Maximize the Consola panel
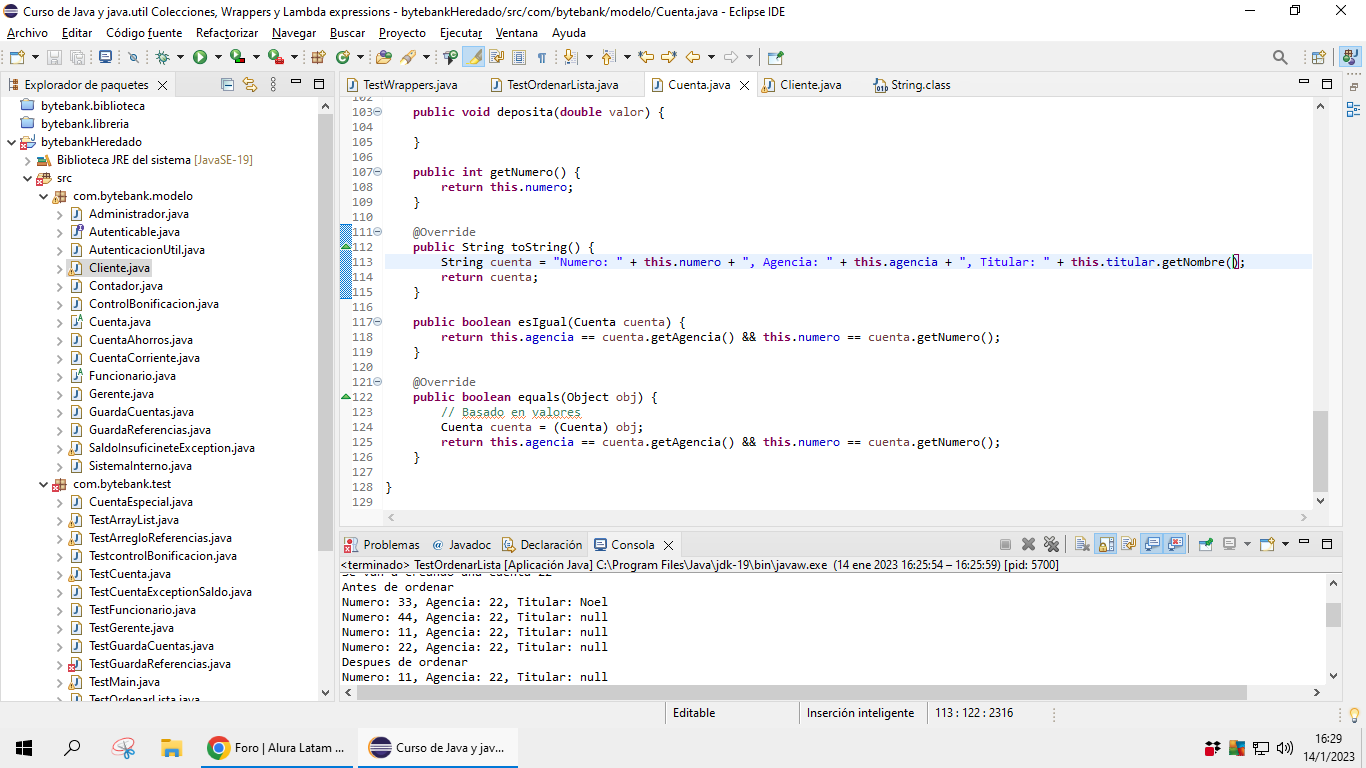The width and height of the screenshot is (1366, 768). pyautogui.click(x=1327, y=545)
